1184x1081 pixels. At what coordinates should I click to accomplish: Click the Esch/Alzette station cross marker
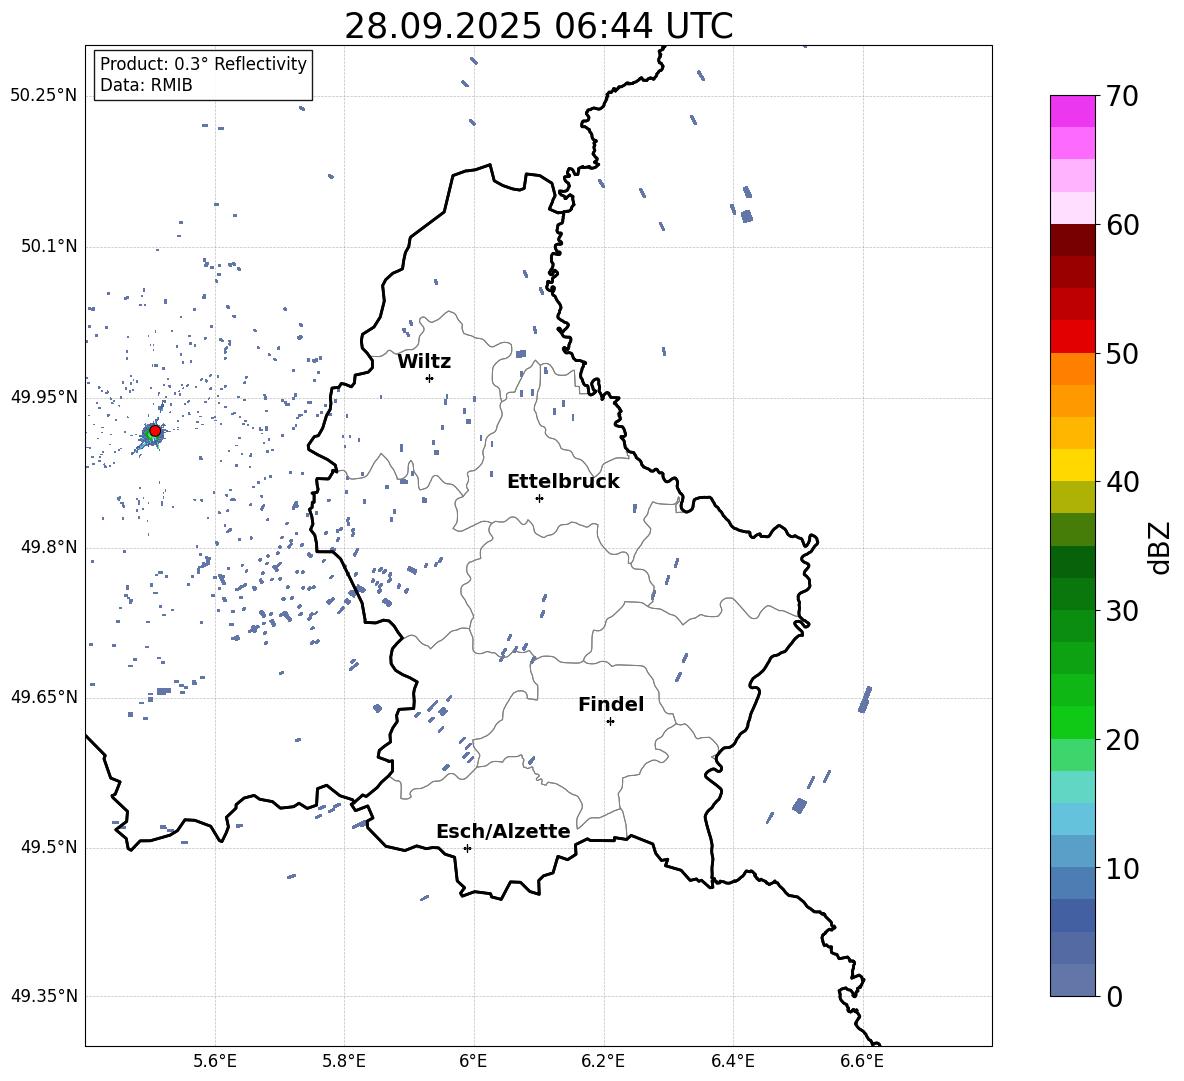(467, 848)
